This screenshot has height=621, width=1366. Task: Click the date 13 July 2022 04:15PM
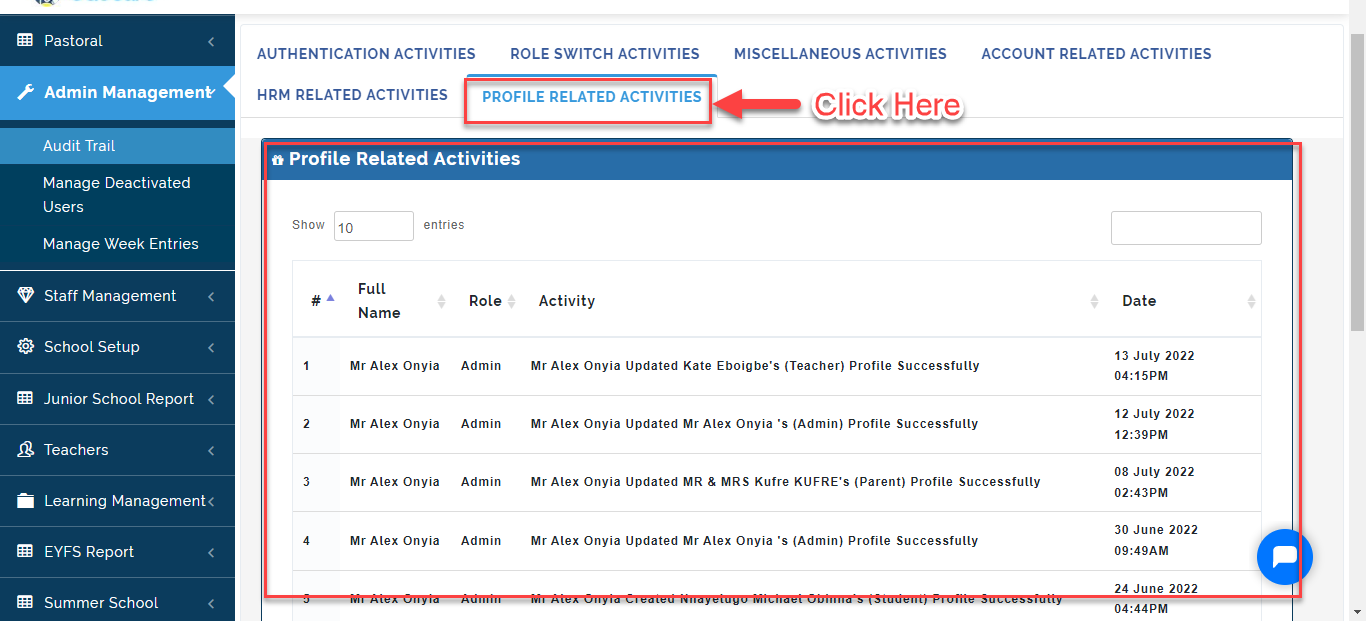coord(1154,366)
